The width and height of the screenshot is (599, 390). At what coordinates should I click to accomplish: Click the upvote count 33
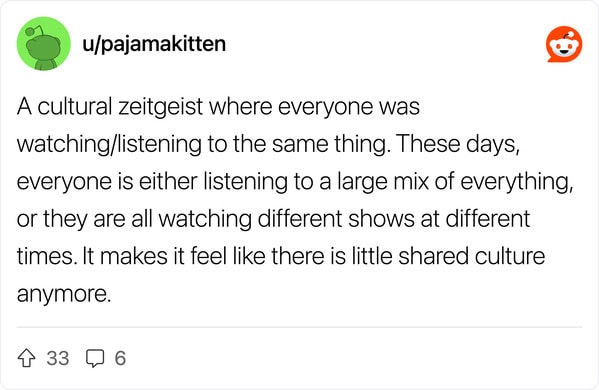[x=58, y=358]
